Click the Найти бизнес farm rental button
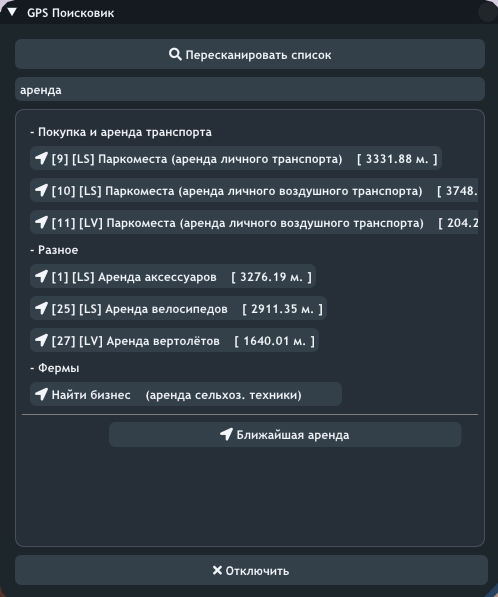 [186, 394]
